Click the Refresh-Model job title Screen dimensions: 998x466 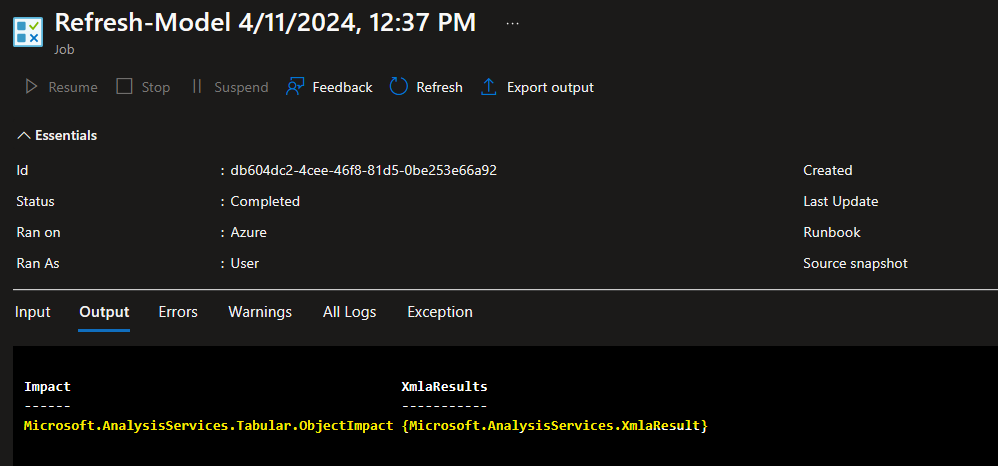point(265,22)
